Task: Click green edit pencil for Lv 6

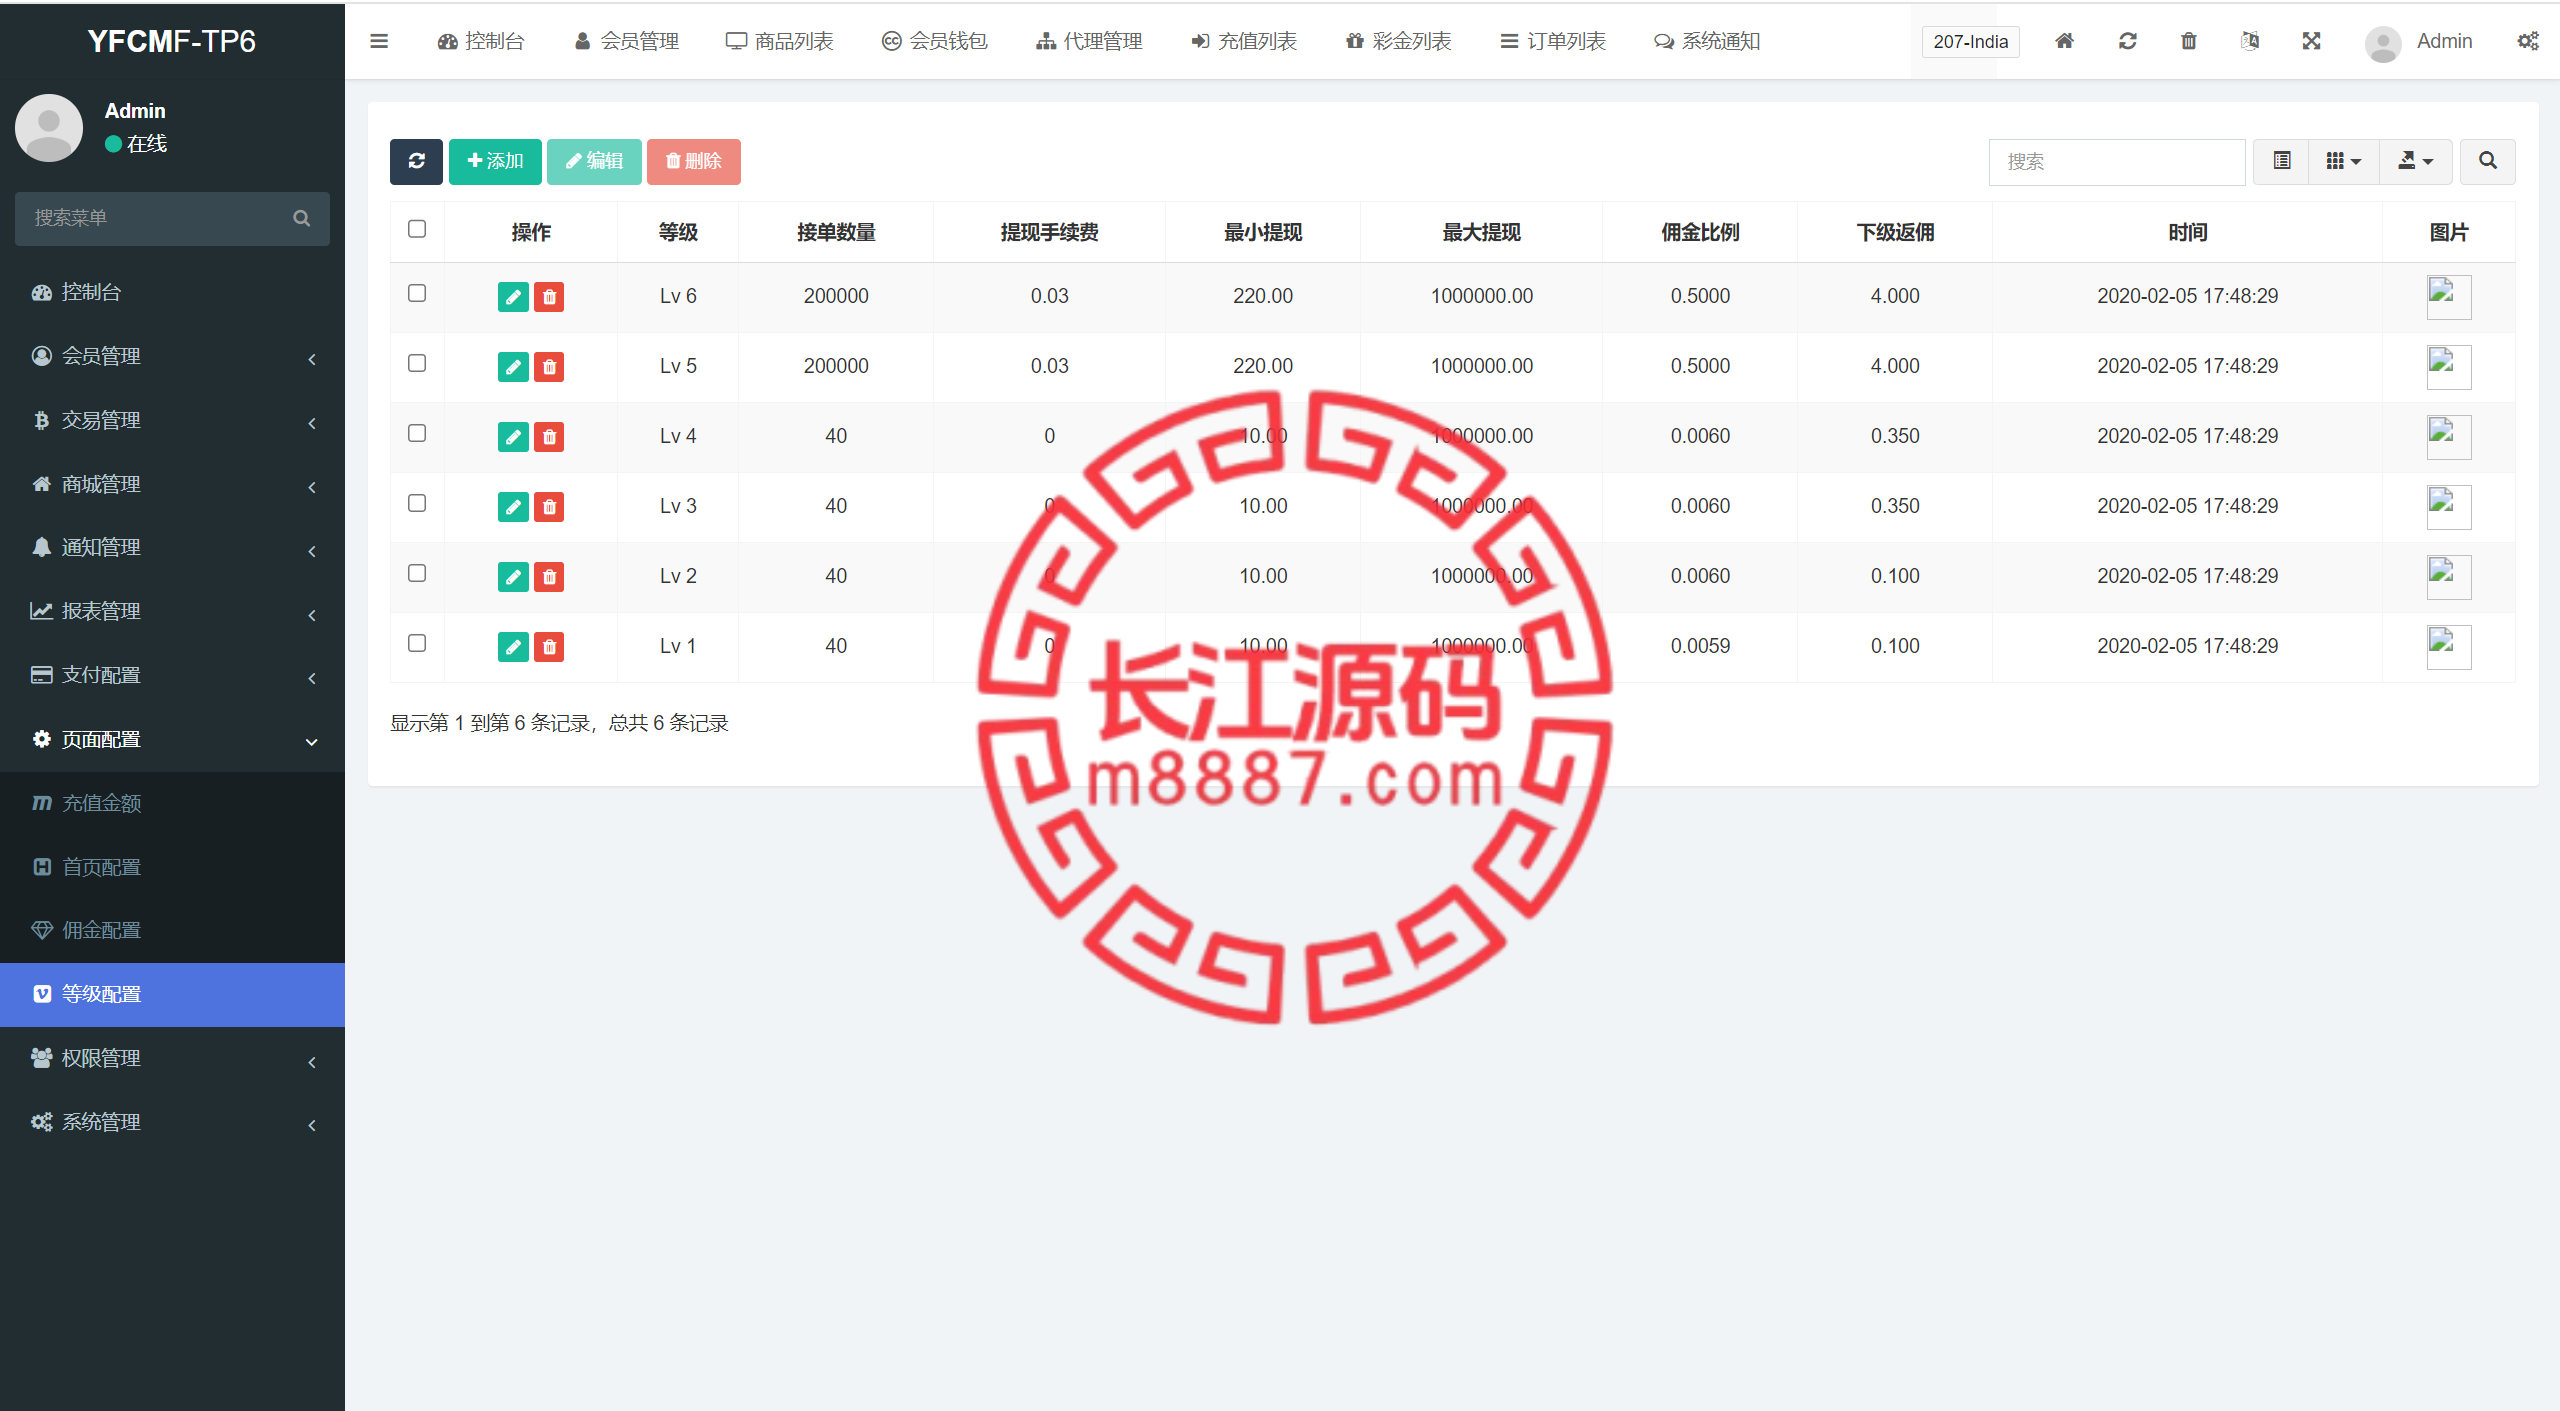Action: pos(513,296)
